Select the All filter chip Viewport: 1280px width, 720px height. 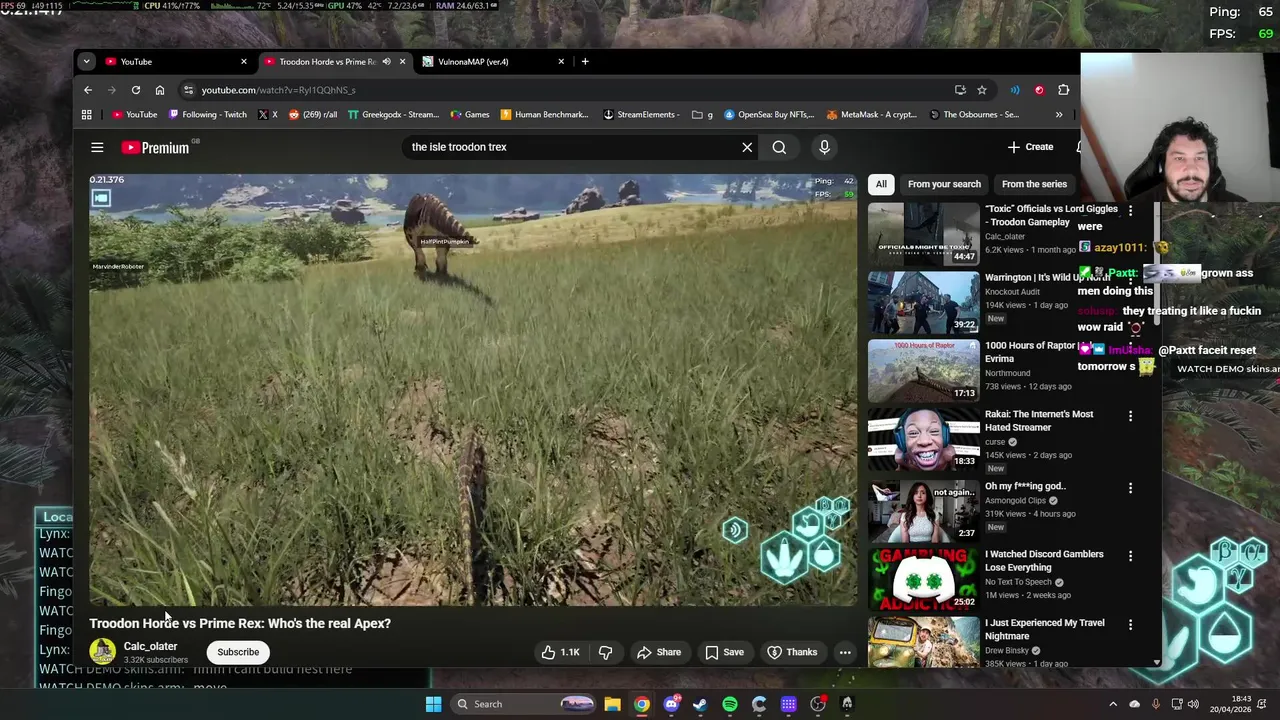pyautogui.click(x=881, y=184)
